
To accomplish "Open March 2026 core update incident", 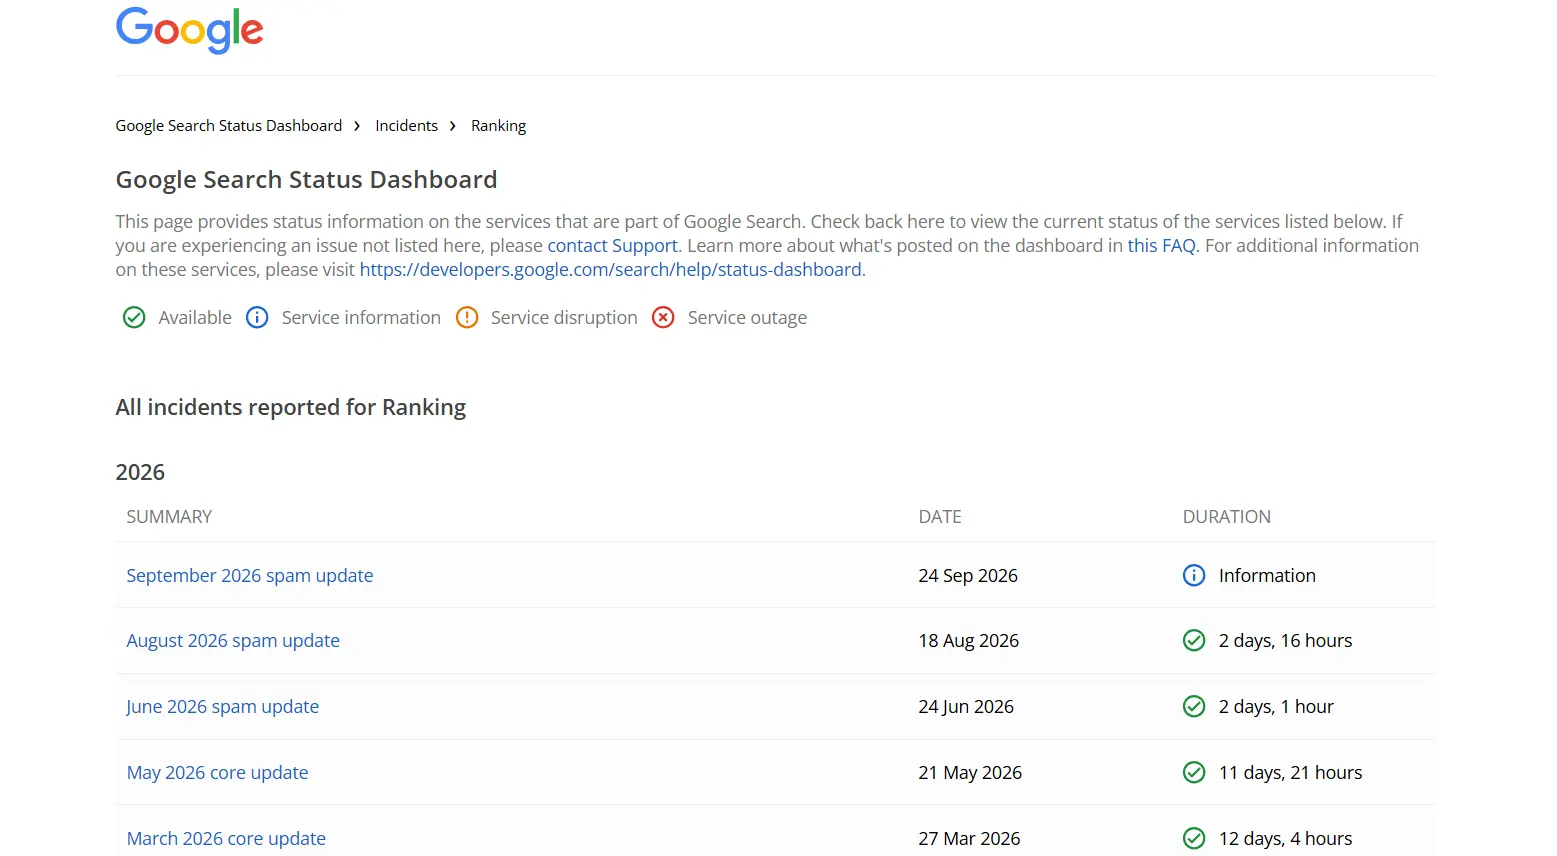I will [226, 838].
